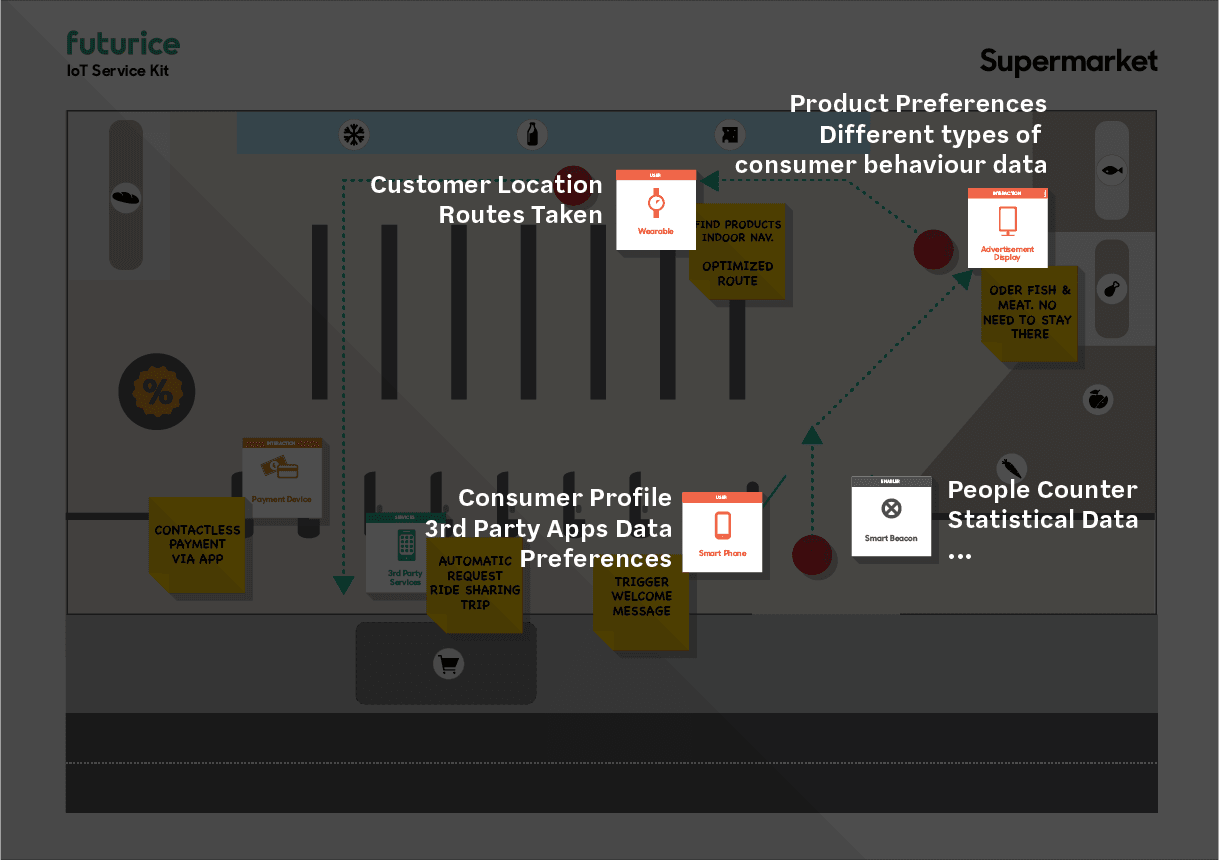Image resolution: width=1219 pixels, height=860 pixels.
Task: Select the snowflake frozen foods icon
Action: pyautogui.click(x=353, y=133)
